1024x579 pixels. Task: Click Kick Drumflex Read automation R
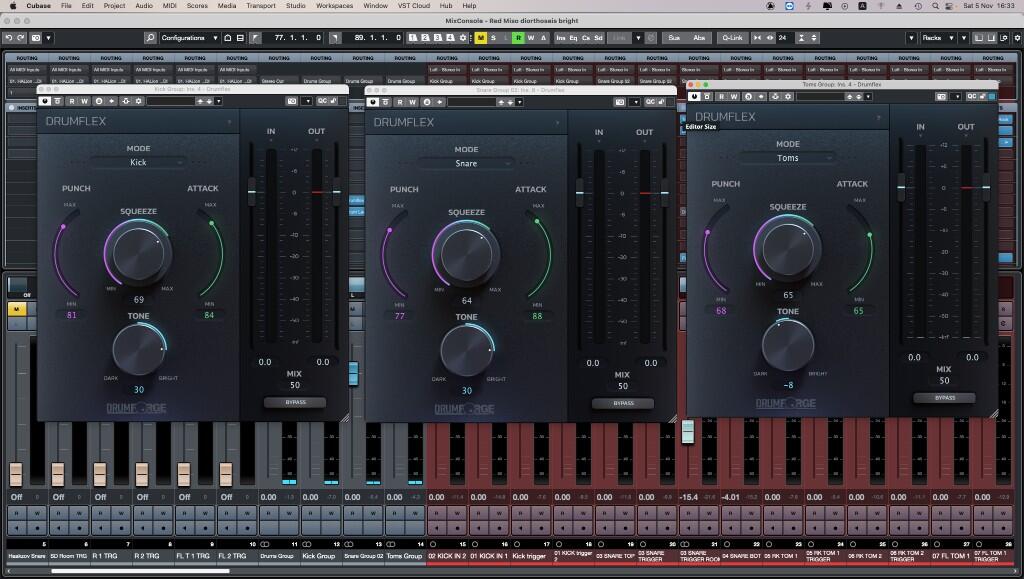tap(72, 101)
